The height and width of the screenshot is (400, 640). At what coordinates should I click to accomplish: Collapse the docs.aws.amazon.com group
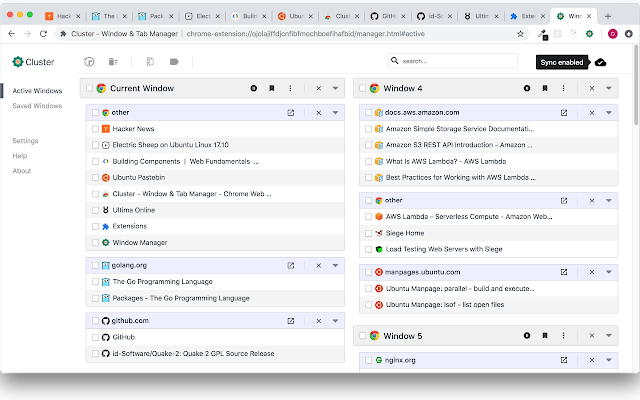(x=609, y=113)
